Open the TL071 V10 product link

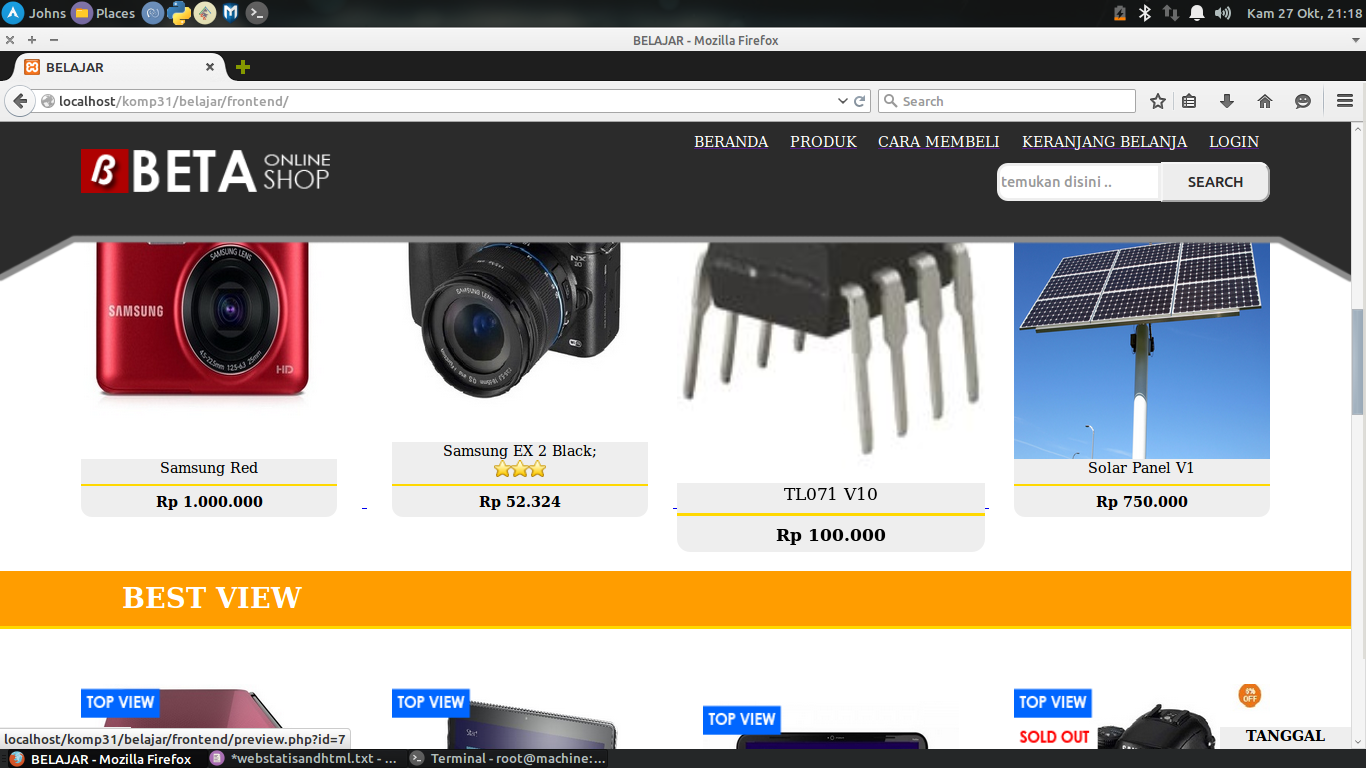point(831,494)
